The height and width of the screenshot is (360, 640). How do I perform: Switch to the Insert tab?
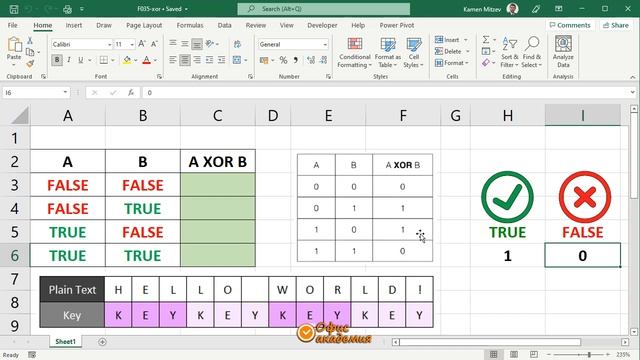pos(73,25)
